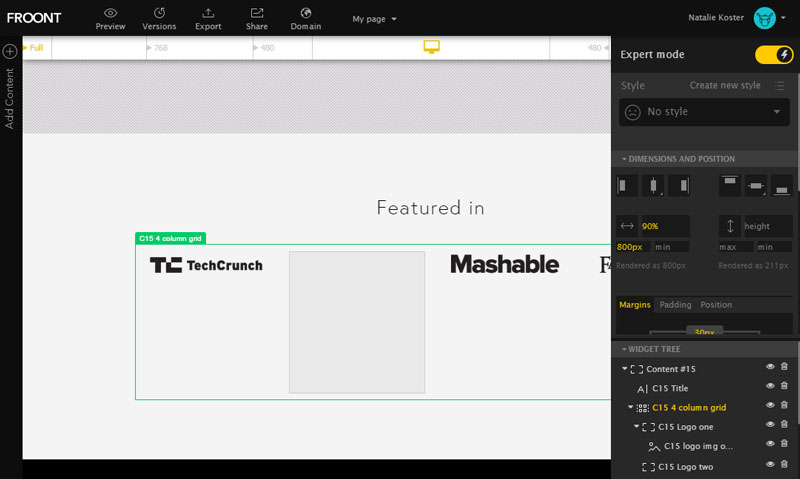Click the Full breakpoint marker
The height and width of the screenshot is (479, 800).
tap(33, 47)
